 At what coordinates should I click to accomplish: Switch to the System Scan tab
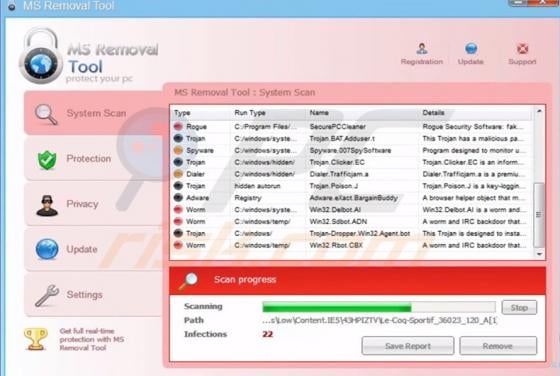point(94,113)
